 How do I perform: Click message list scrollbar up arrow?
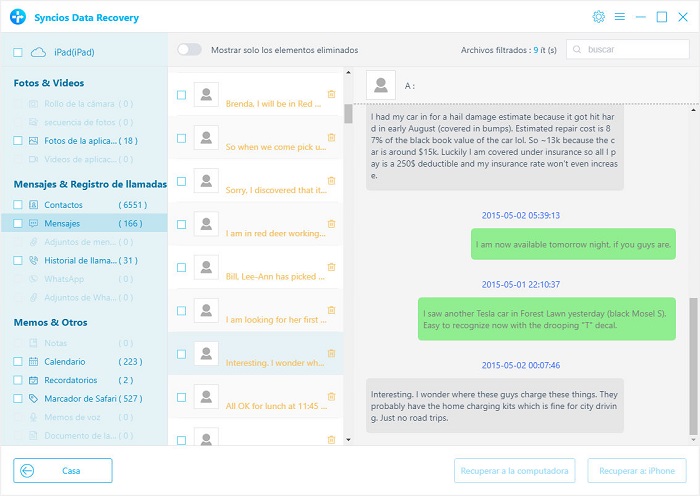pos(348,72)
